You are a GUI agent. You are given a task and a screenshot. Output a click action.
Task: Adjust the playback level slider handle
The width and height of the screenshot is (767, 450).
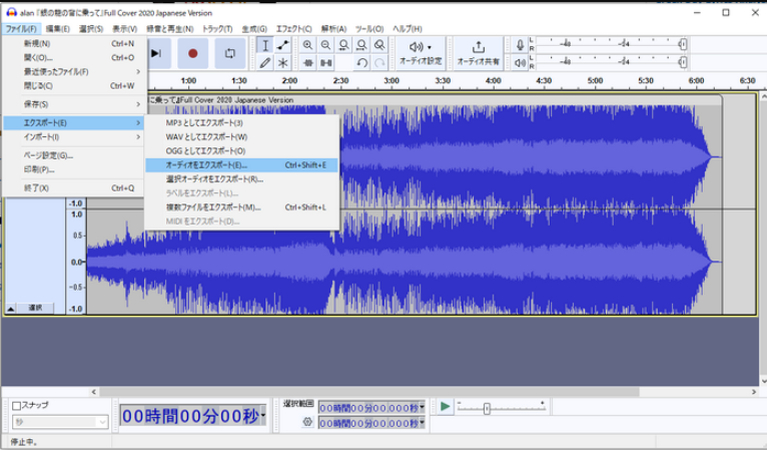click(x=682, y=62)
